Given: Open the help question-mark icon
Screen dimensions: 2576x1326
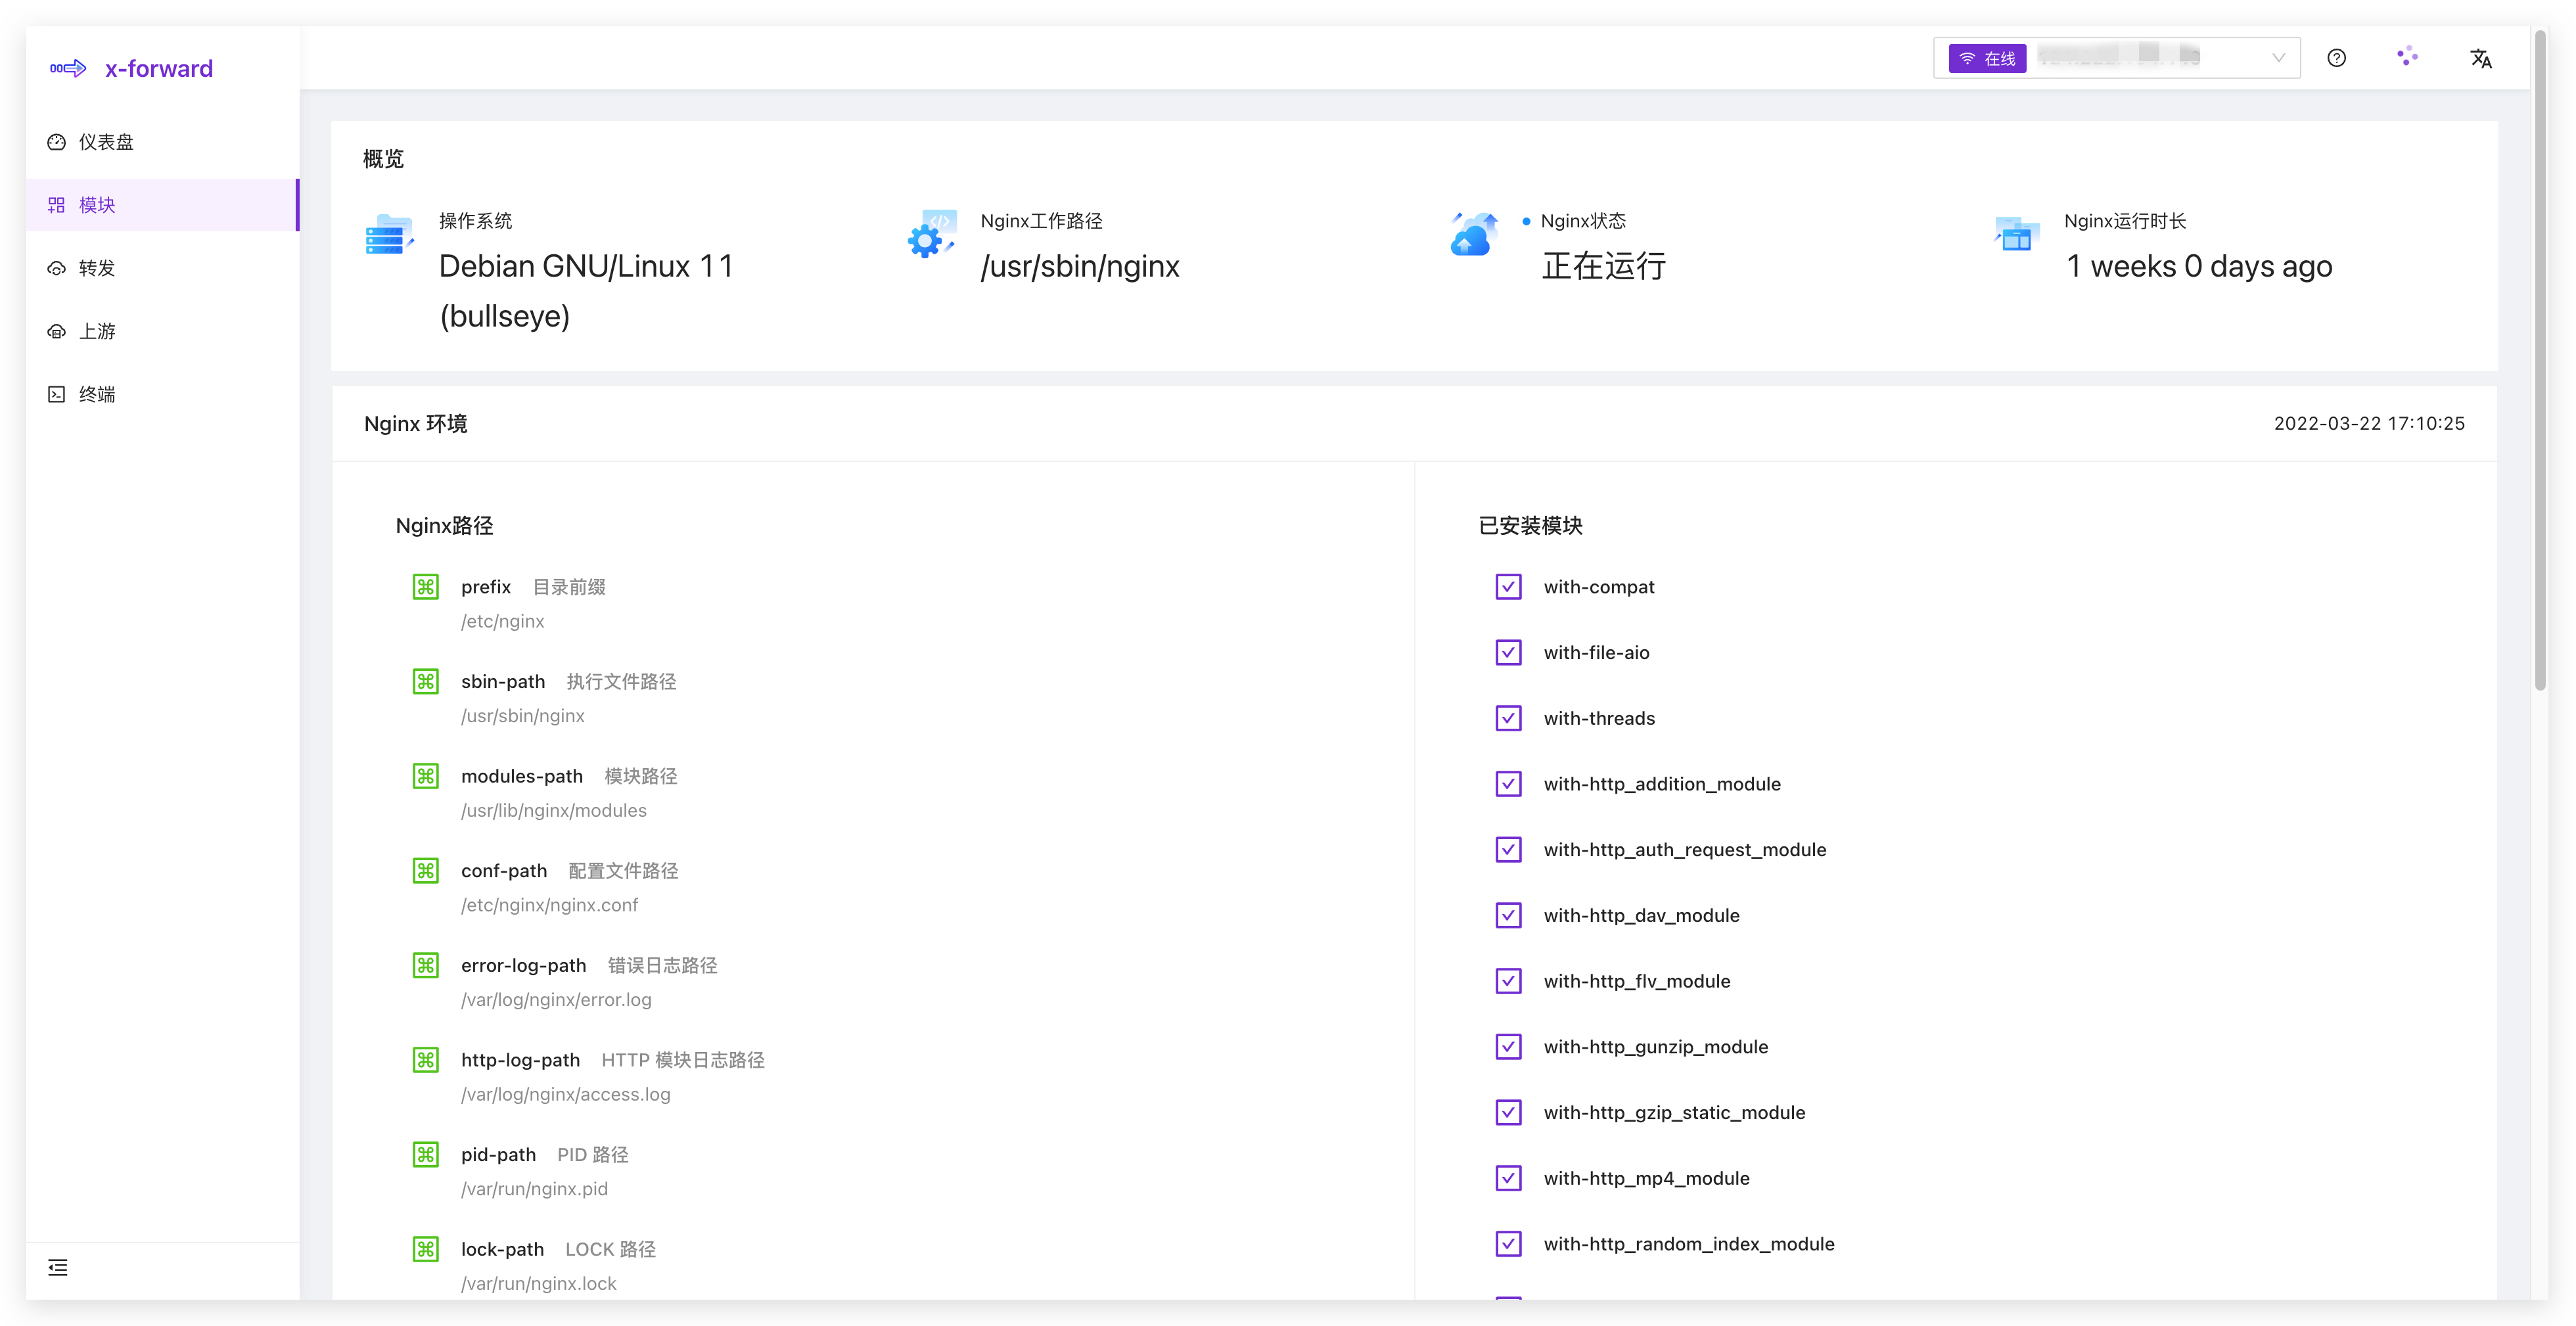Looking at the screenshot, I should pos(2336,58).
